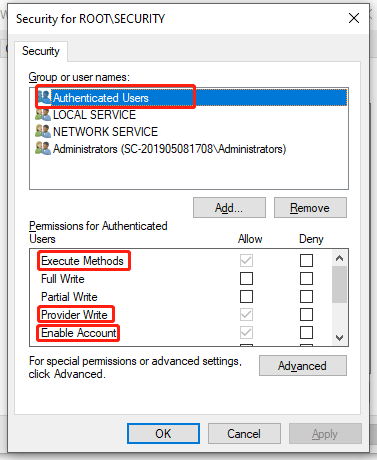Tick Deny for Execute Methods
377x460 pixels.
point(306,260)
